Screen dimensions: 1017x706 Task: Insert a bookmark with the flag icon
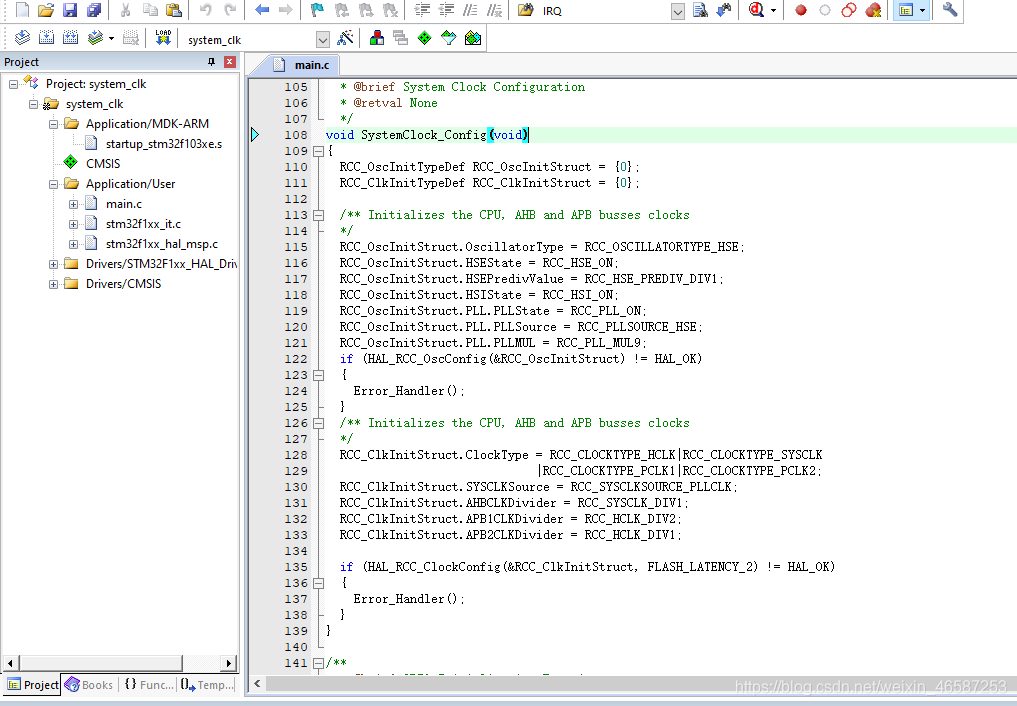tap(317, 10)
